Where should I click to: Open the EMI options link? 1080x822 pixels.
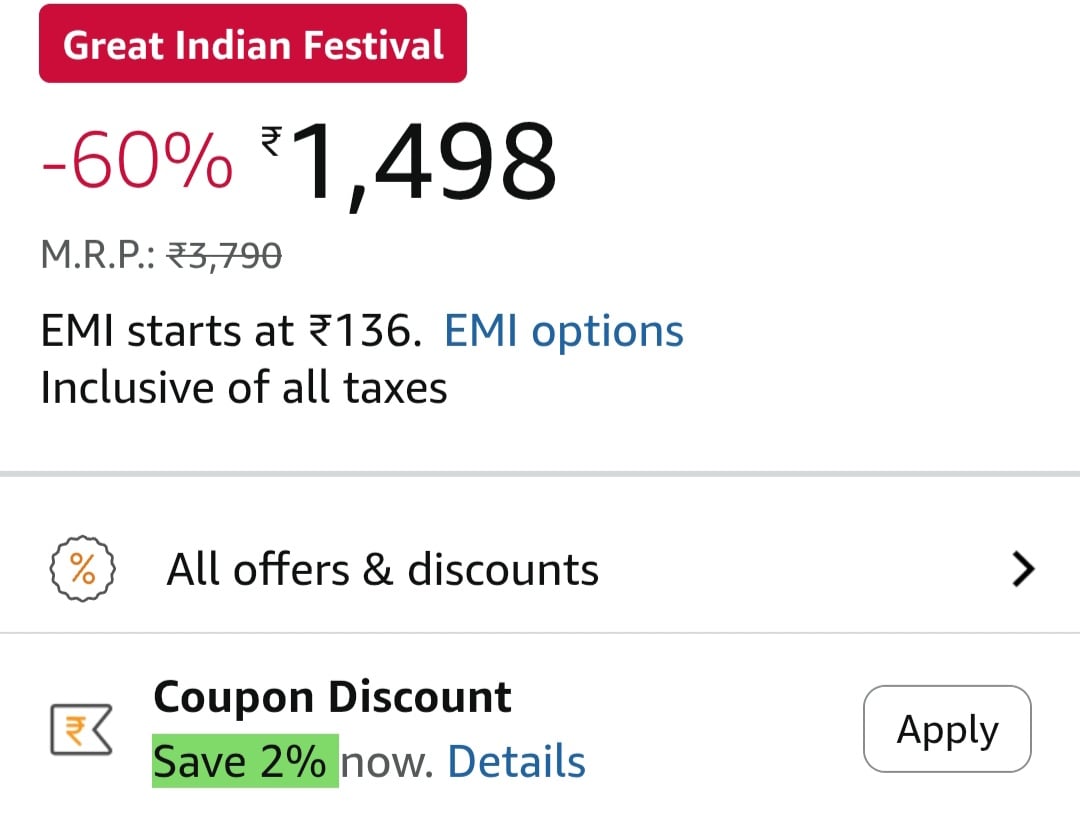564,331
